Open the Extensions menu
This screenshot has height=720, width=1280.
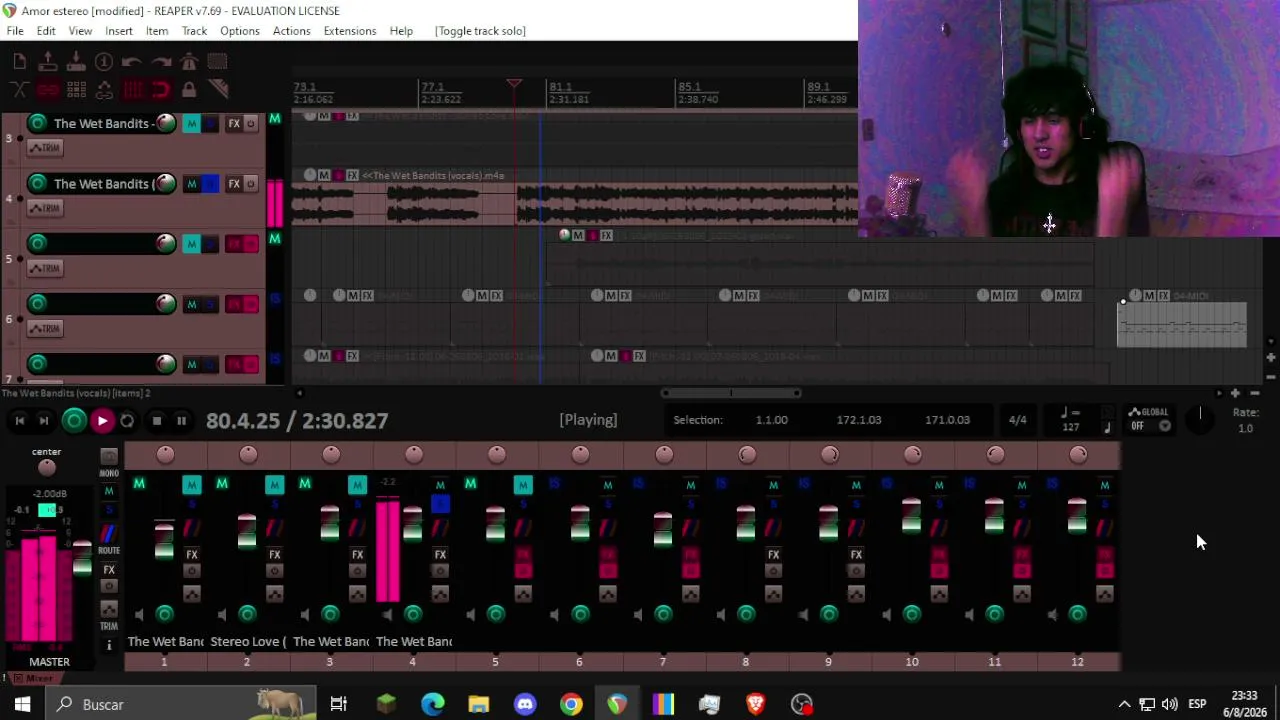pyautogui.click(x=350, y=31)
